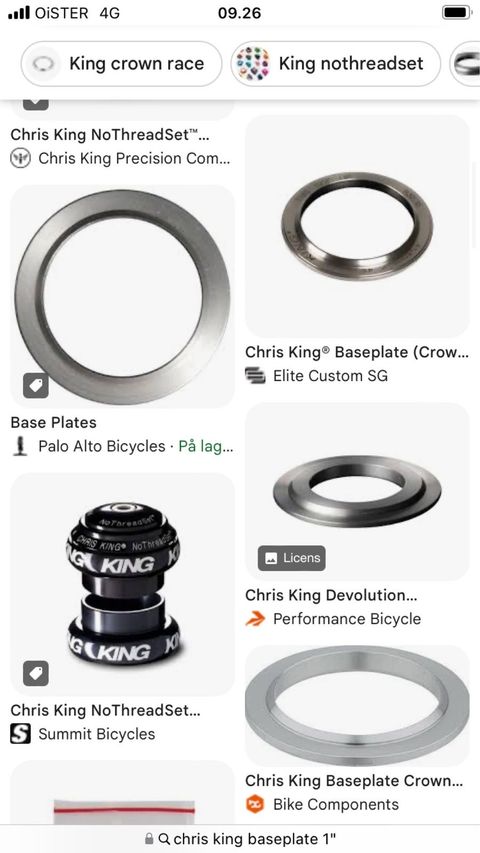Tap the Summit Bicycles favicon
Screen dimensions: 480x853
(20, 734)
